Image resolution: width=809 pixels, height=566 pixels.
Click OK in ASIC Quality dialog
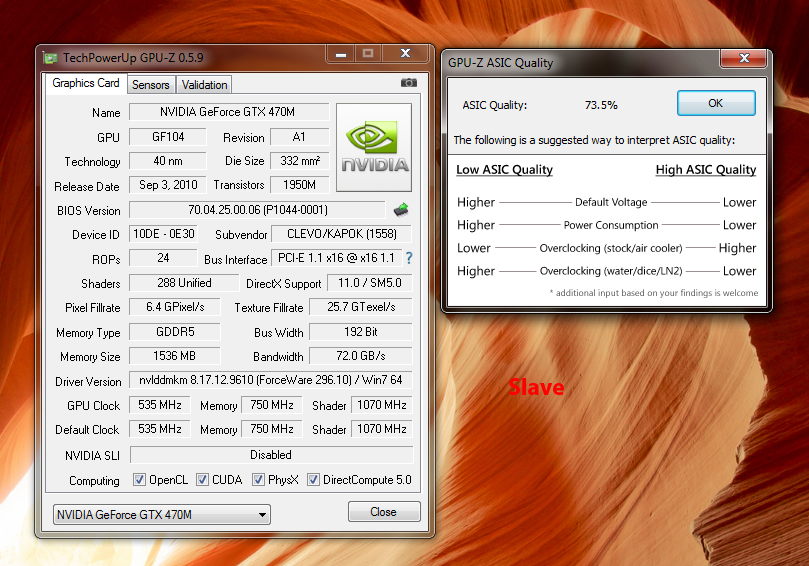tap(716, 103)
